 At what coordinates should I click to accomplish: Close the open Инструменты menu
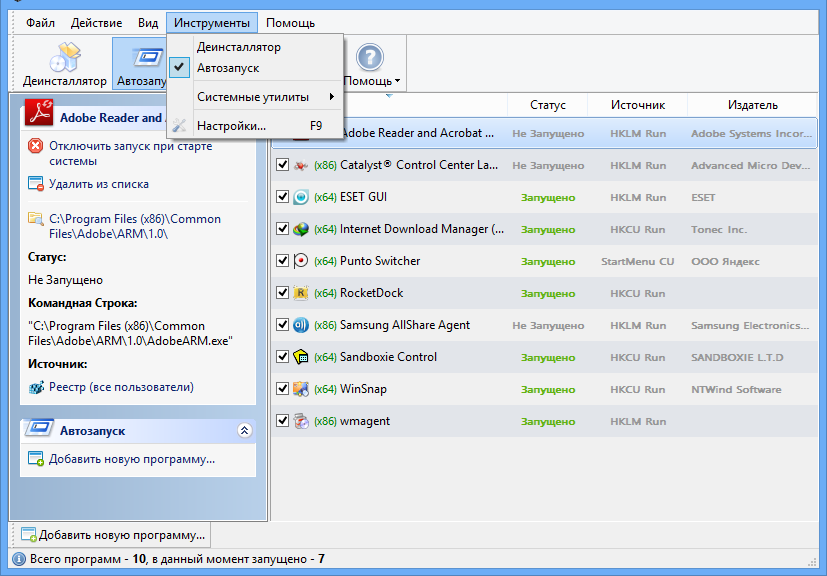(x=212, y=23)
